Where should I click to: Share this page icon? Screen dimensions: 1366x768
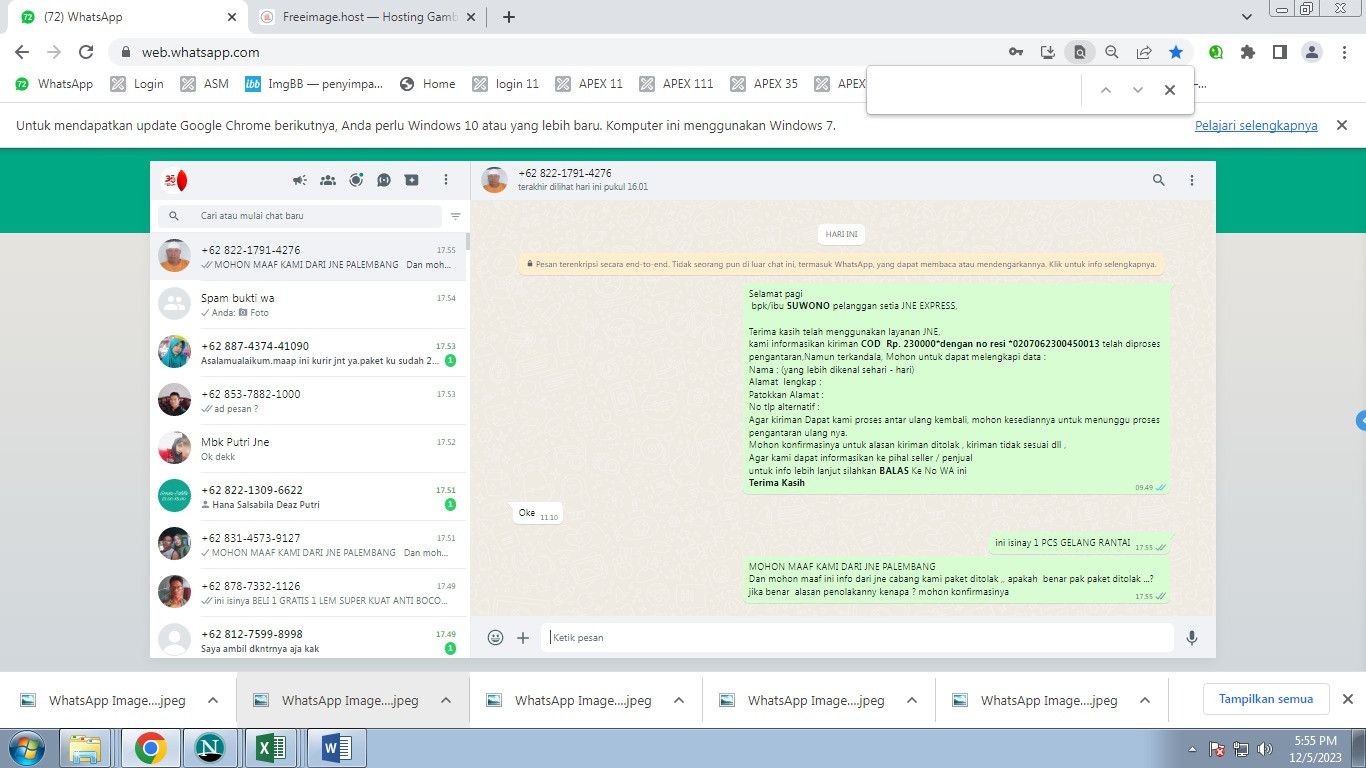(x=1144, y=52)
